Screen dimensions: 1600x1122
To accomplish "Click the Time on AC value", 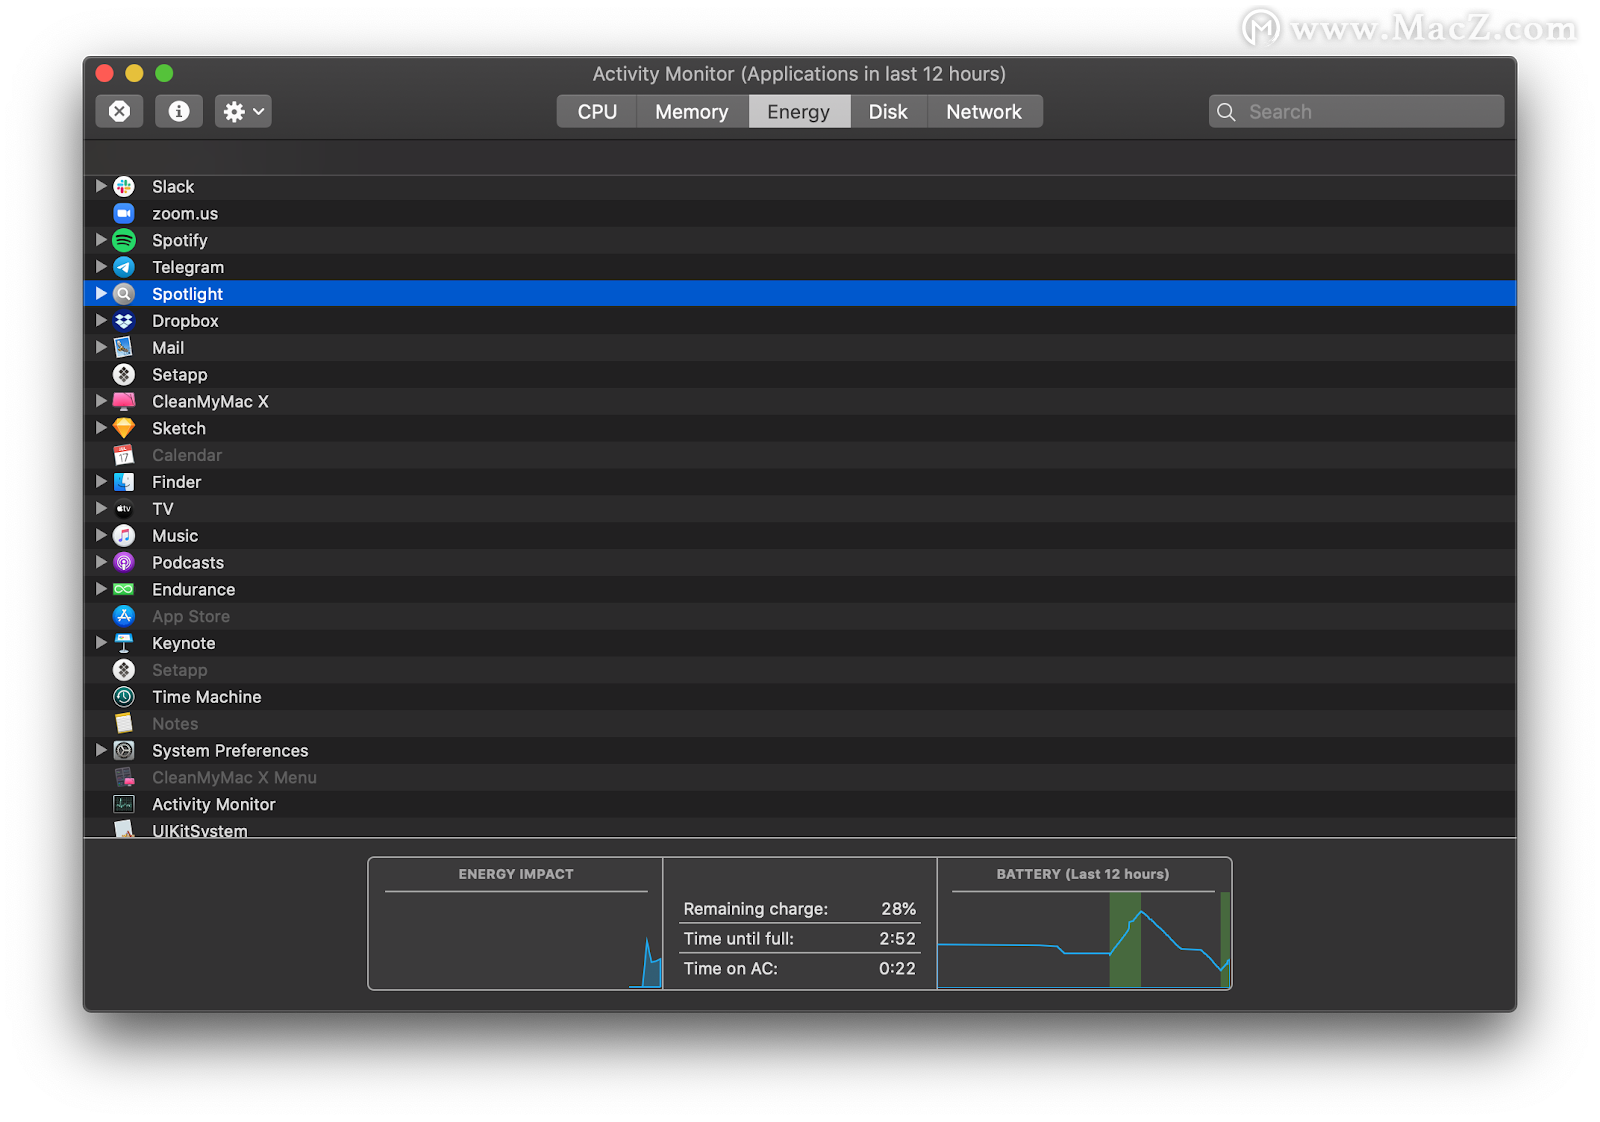I will [897, 969].
